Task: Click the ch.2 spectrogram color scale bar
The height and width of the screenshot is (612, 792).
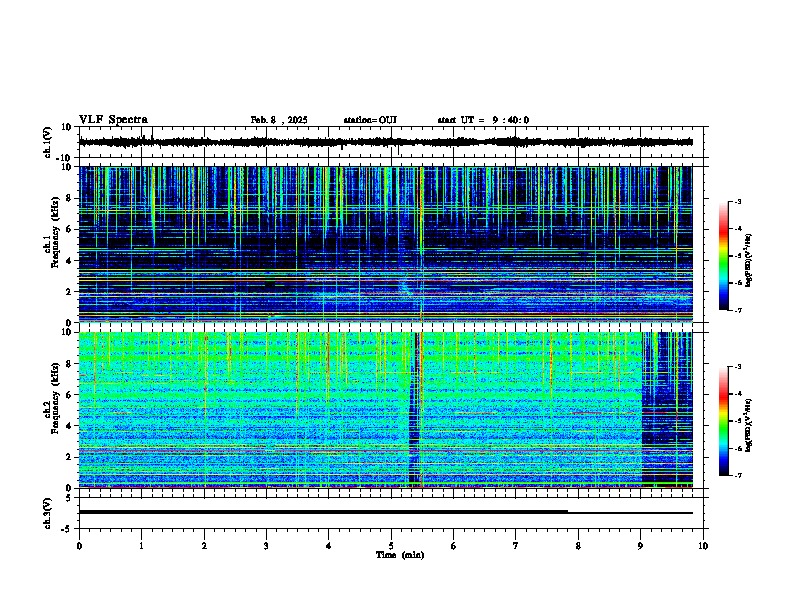Action: coord(724,421)
